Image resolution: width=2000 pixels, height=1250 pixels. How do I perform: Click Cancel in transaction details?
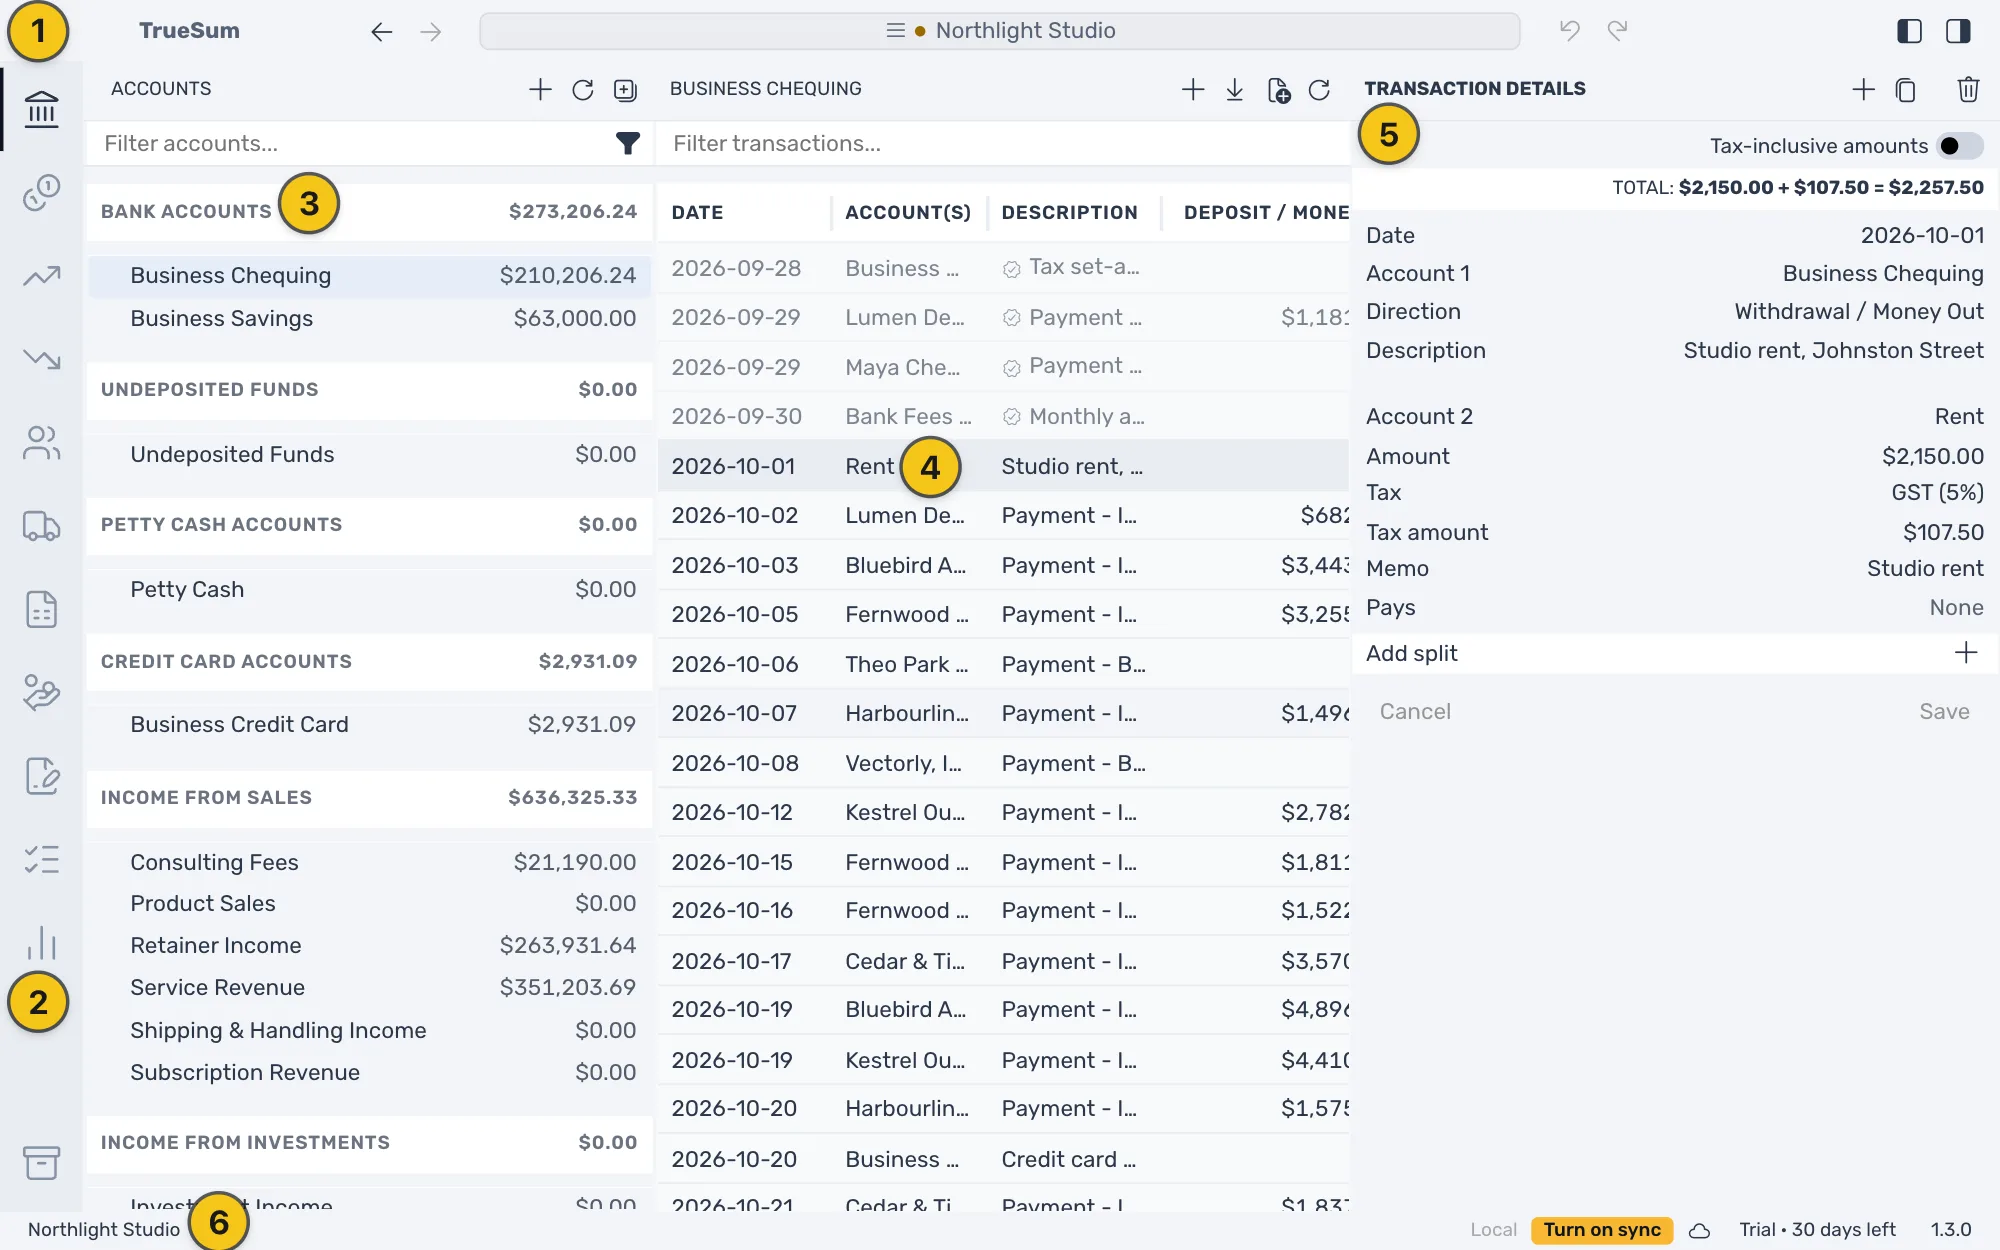coord(1414,712)
